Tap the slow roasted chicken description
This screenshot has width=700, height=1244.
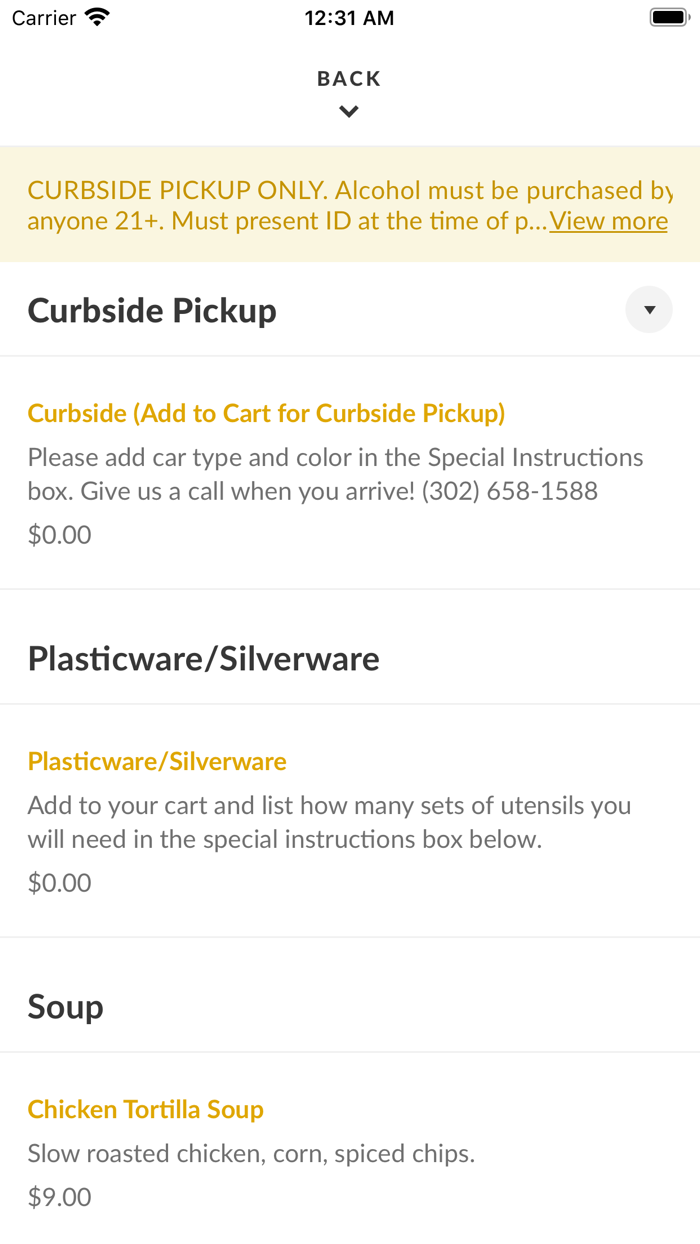pyautogui.click(x=251, y=1154)
